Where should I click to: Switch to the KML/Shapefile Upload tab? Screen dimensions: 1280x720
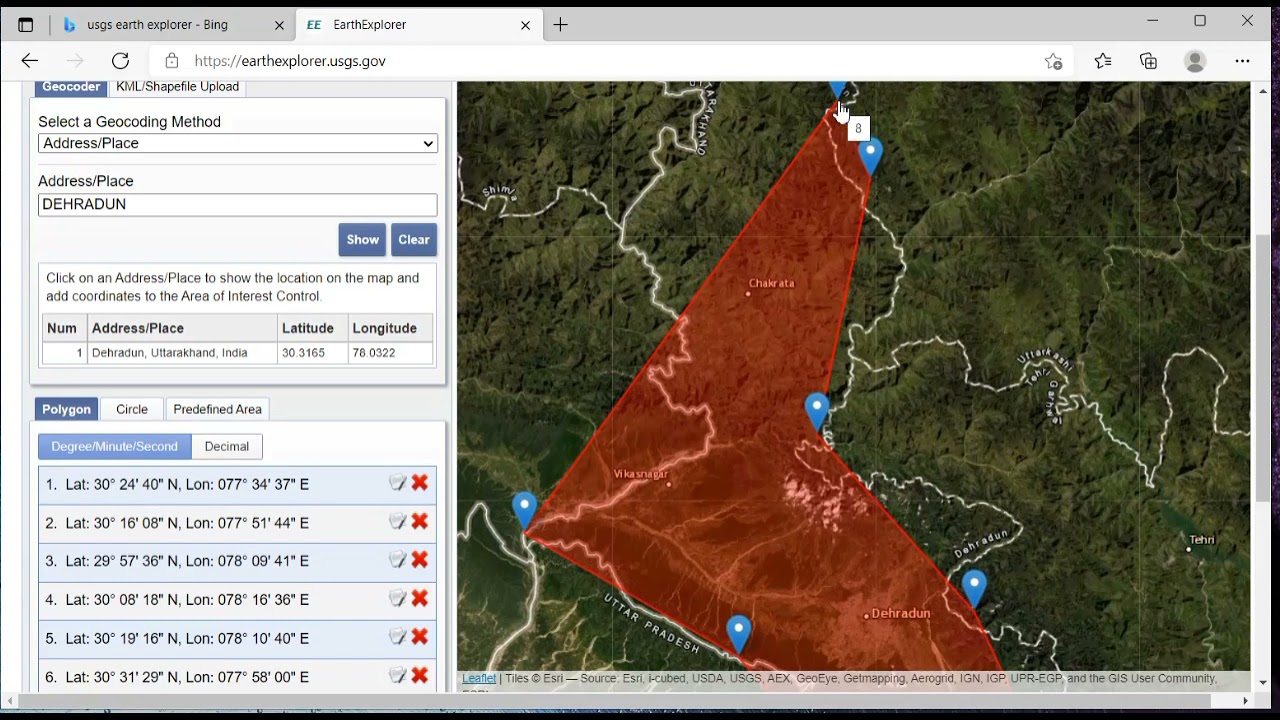click(x=177, y=87)
